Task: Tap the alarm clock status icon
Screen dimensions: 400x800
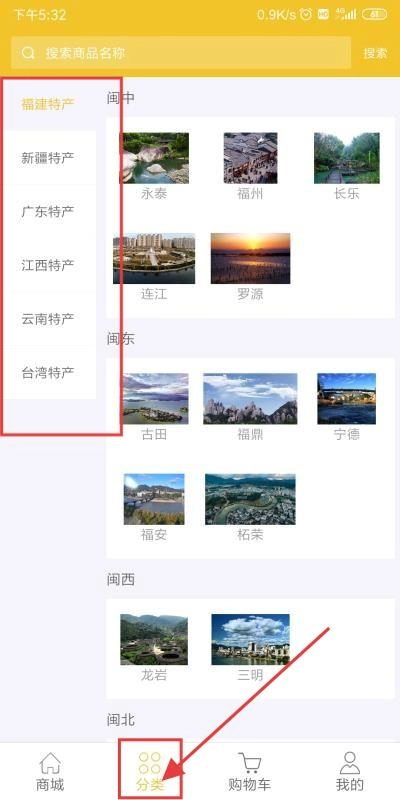Action: click(x=306, y=15)
